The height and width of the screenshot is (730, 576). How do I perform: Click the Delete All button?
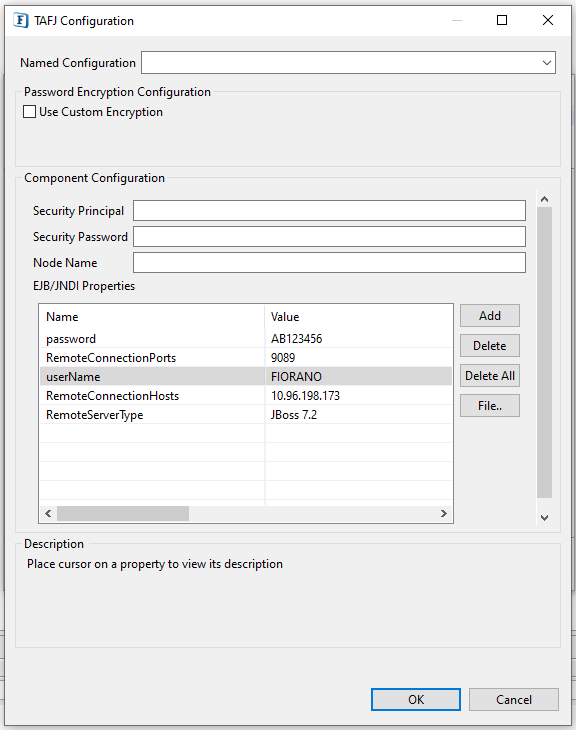click(x=490, y=376)
